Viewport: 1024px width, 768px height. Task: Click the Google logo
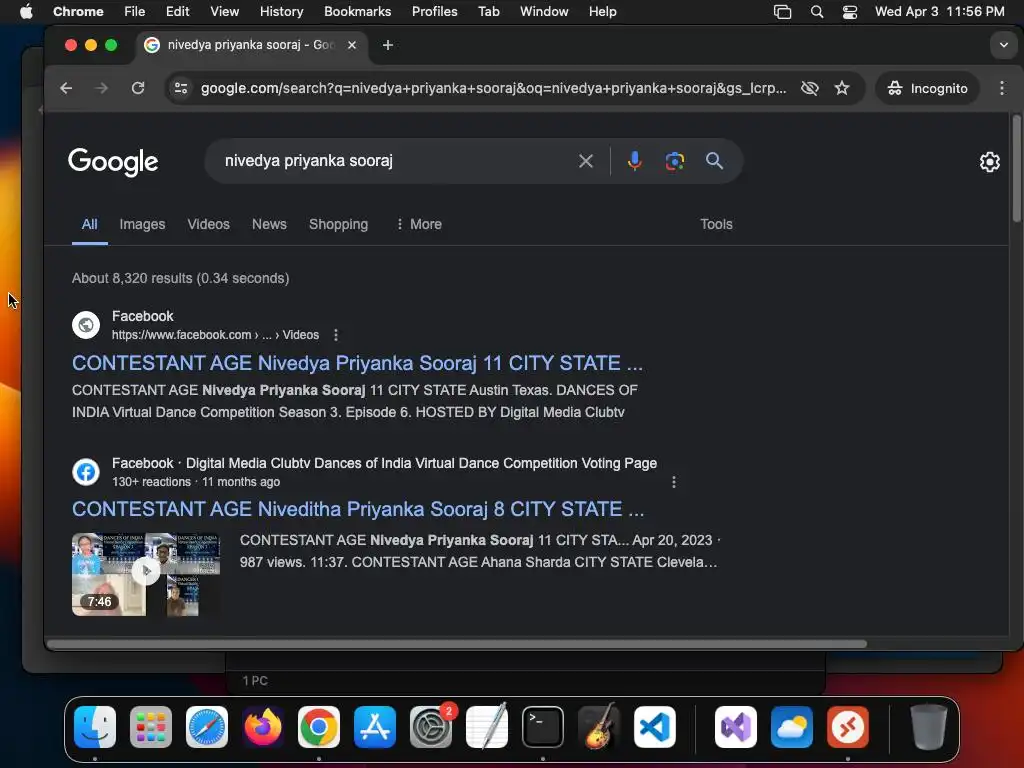pyautogui.click(x=113, y=162)
